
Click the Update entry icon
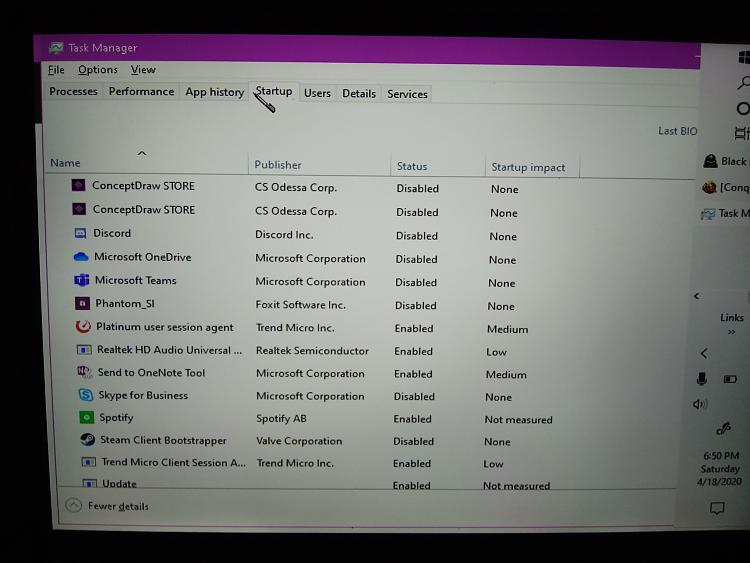tap(89, 483)
